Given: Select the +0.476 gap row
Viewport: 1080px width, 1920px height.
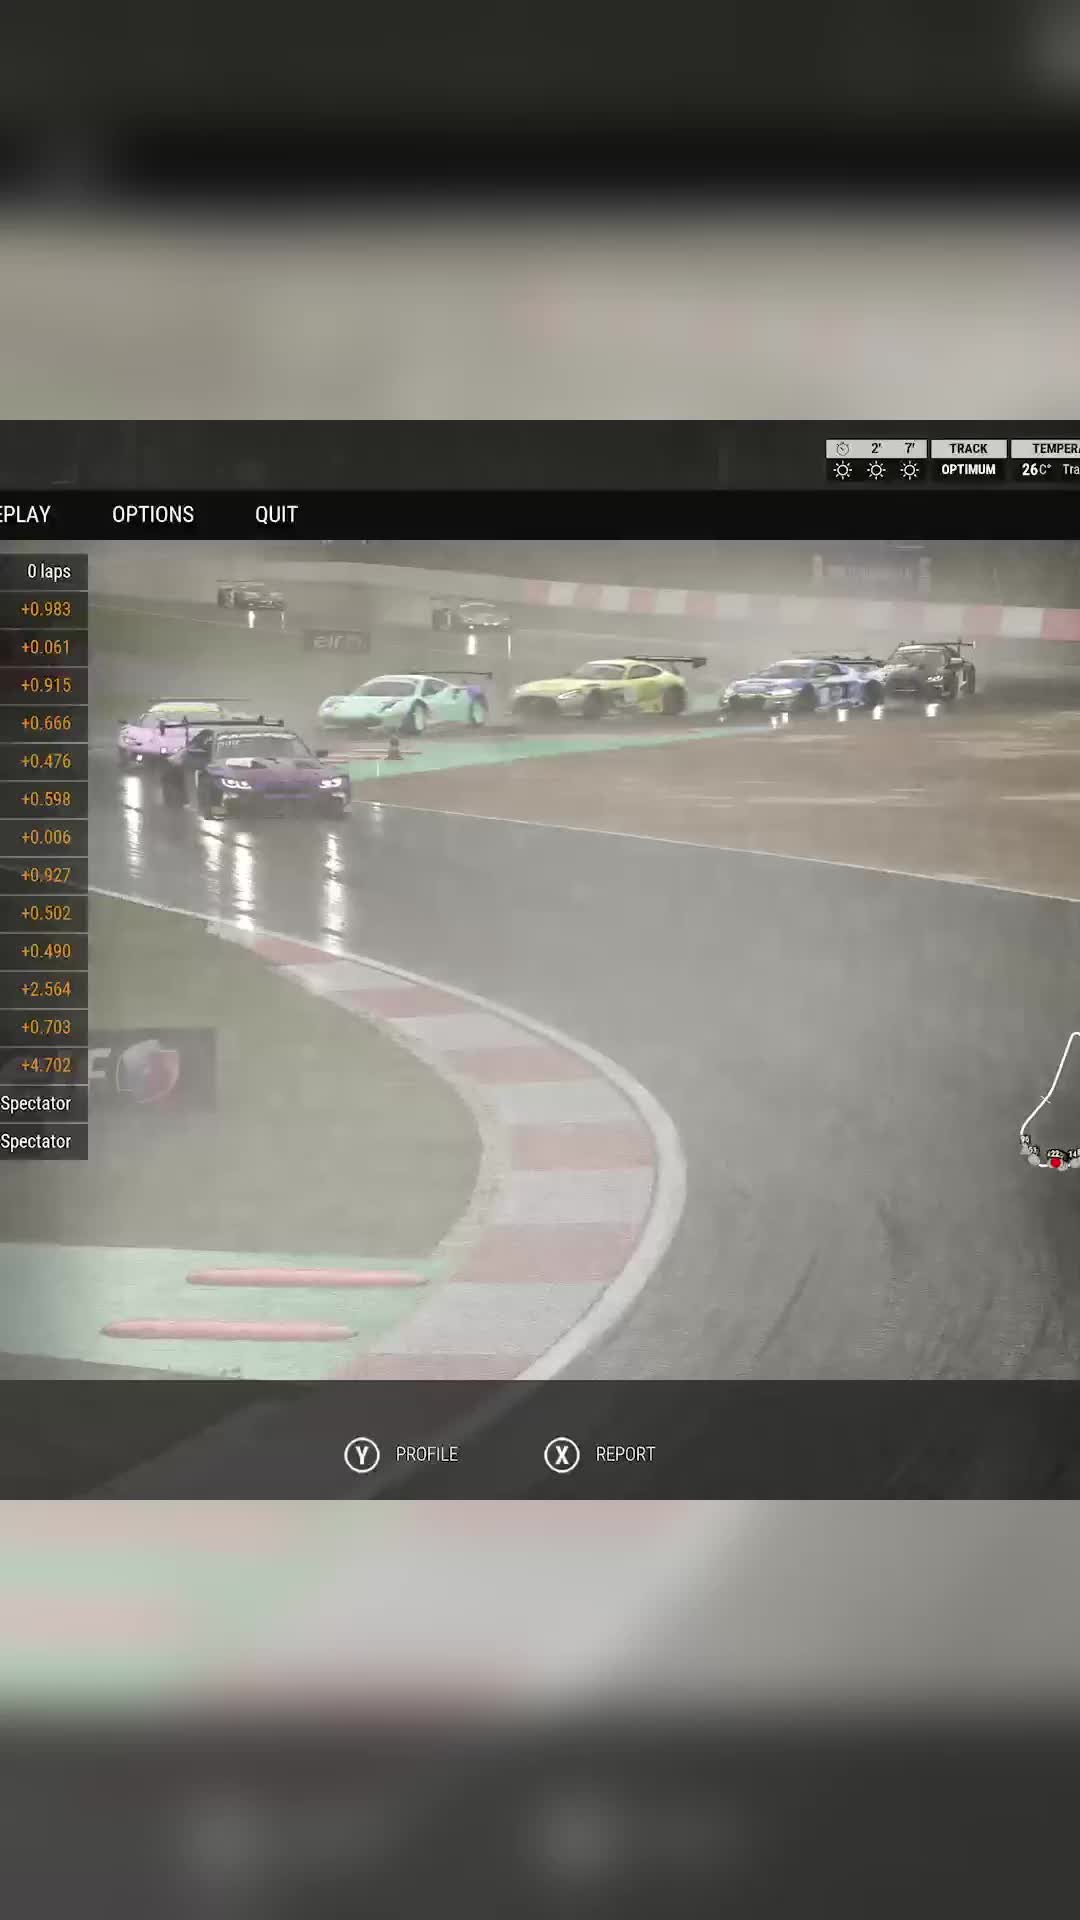Looking at the screenshot, I should 44,762.
